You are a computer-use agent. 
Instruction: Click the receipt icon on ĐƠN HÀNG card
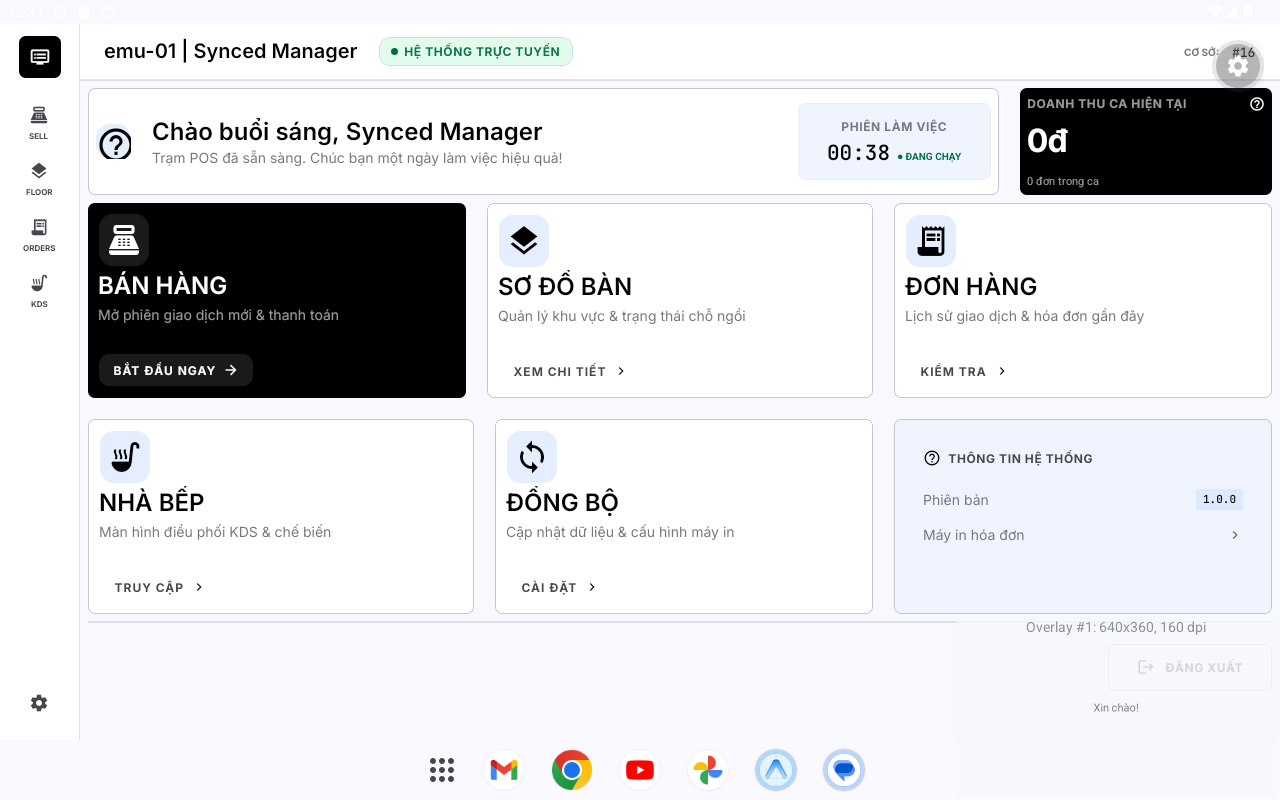point(931,240)
